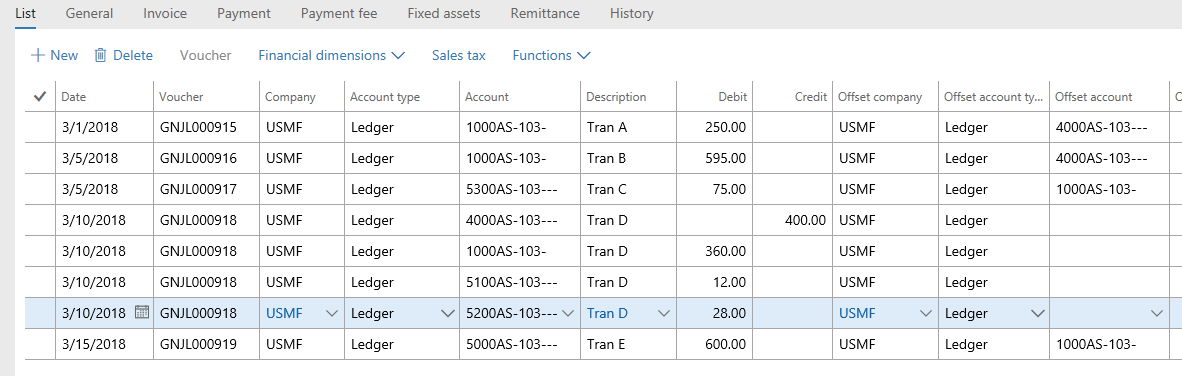The height and width of the screenshot is (376, 1182).
Task: Click the trash can Delete icon
Action: (100, 55)
